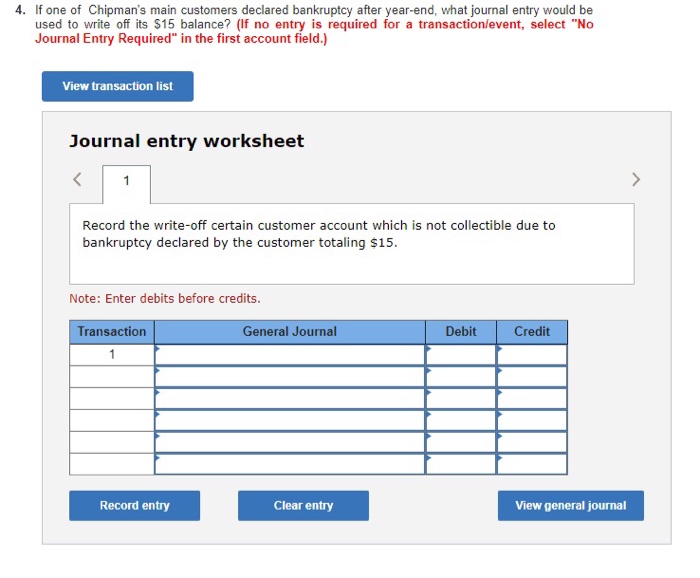The image size is (700, 578).
Task: Click second row Credit amount field
Action: [532, 377]
